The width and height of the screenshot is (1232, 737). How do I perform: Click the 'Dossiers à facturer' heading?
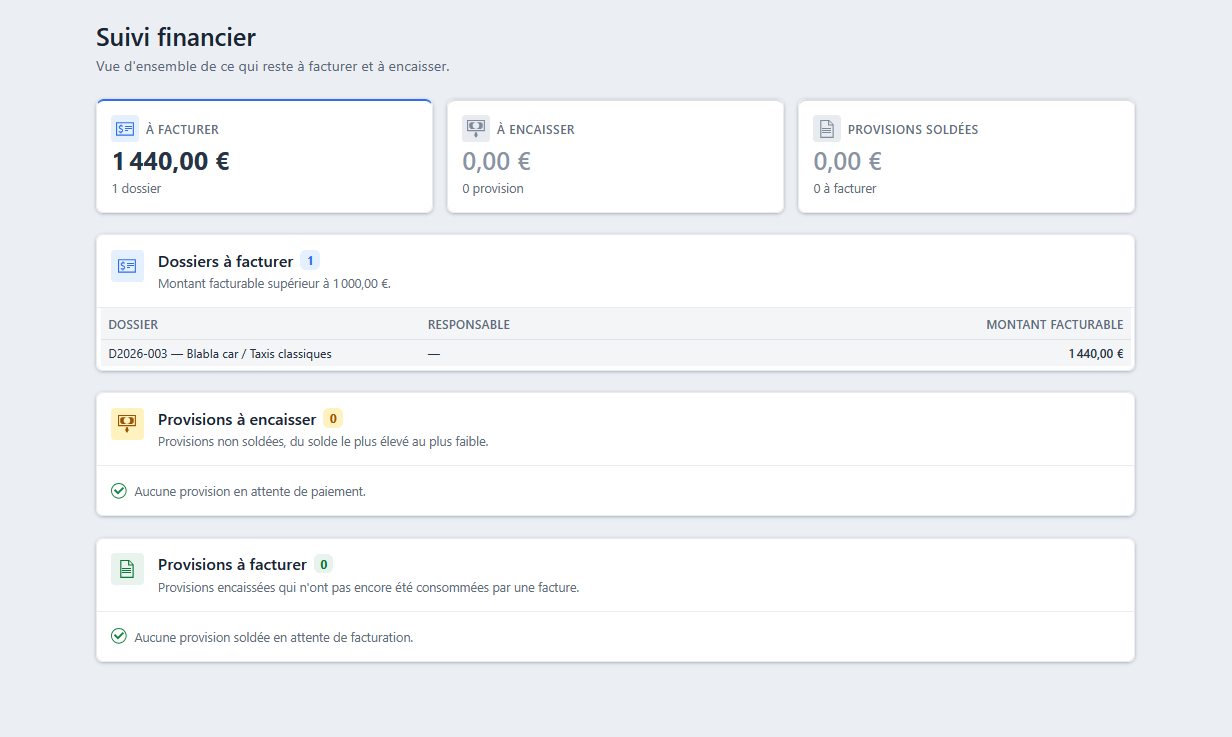pyautogui.click(x=226, y=261)
